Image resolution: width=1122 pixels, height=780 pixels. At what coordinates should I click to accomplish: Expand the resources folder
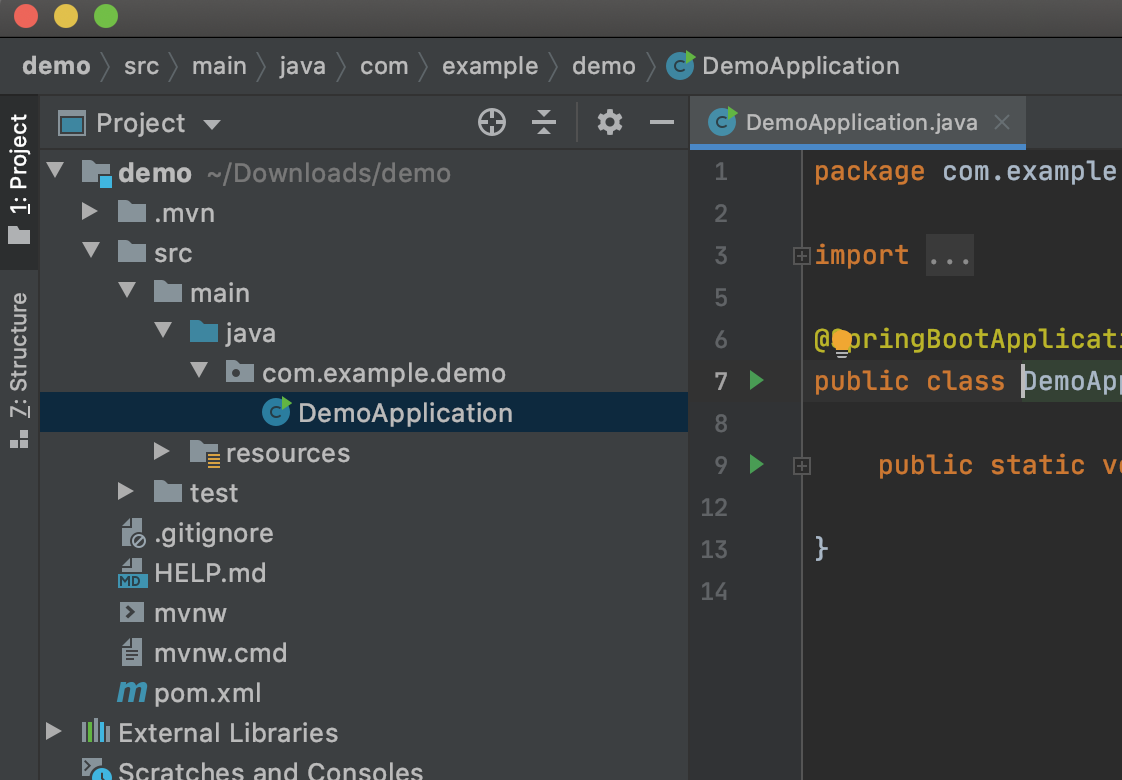(x=162, y=451)
